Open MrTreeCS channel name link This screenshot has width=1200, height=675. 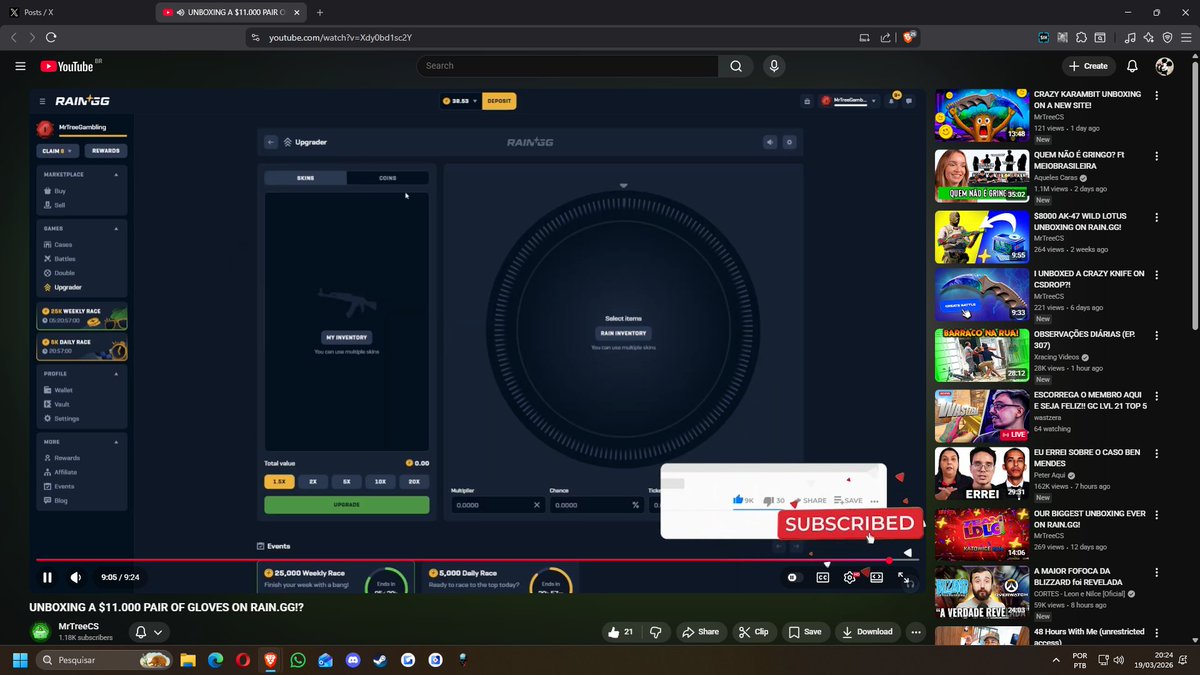[79, 626]
